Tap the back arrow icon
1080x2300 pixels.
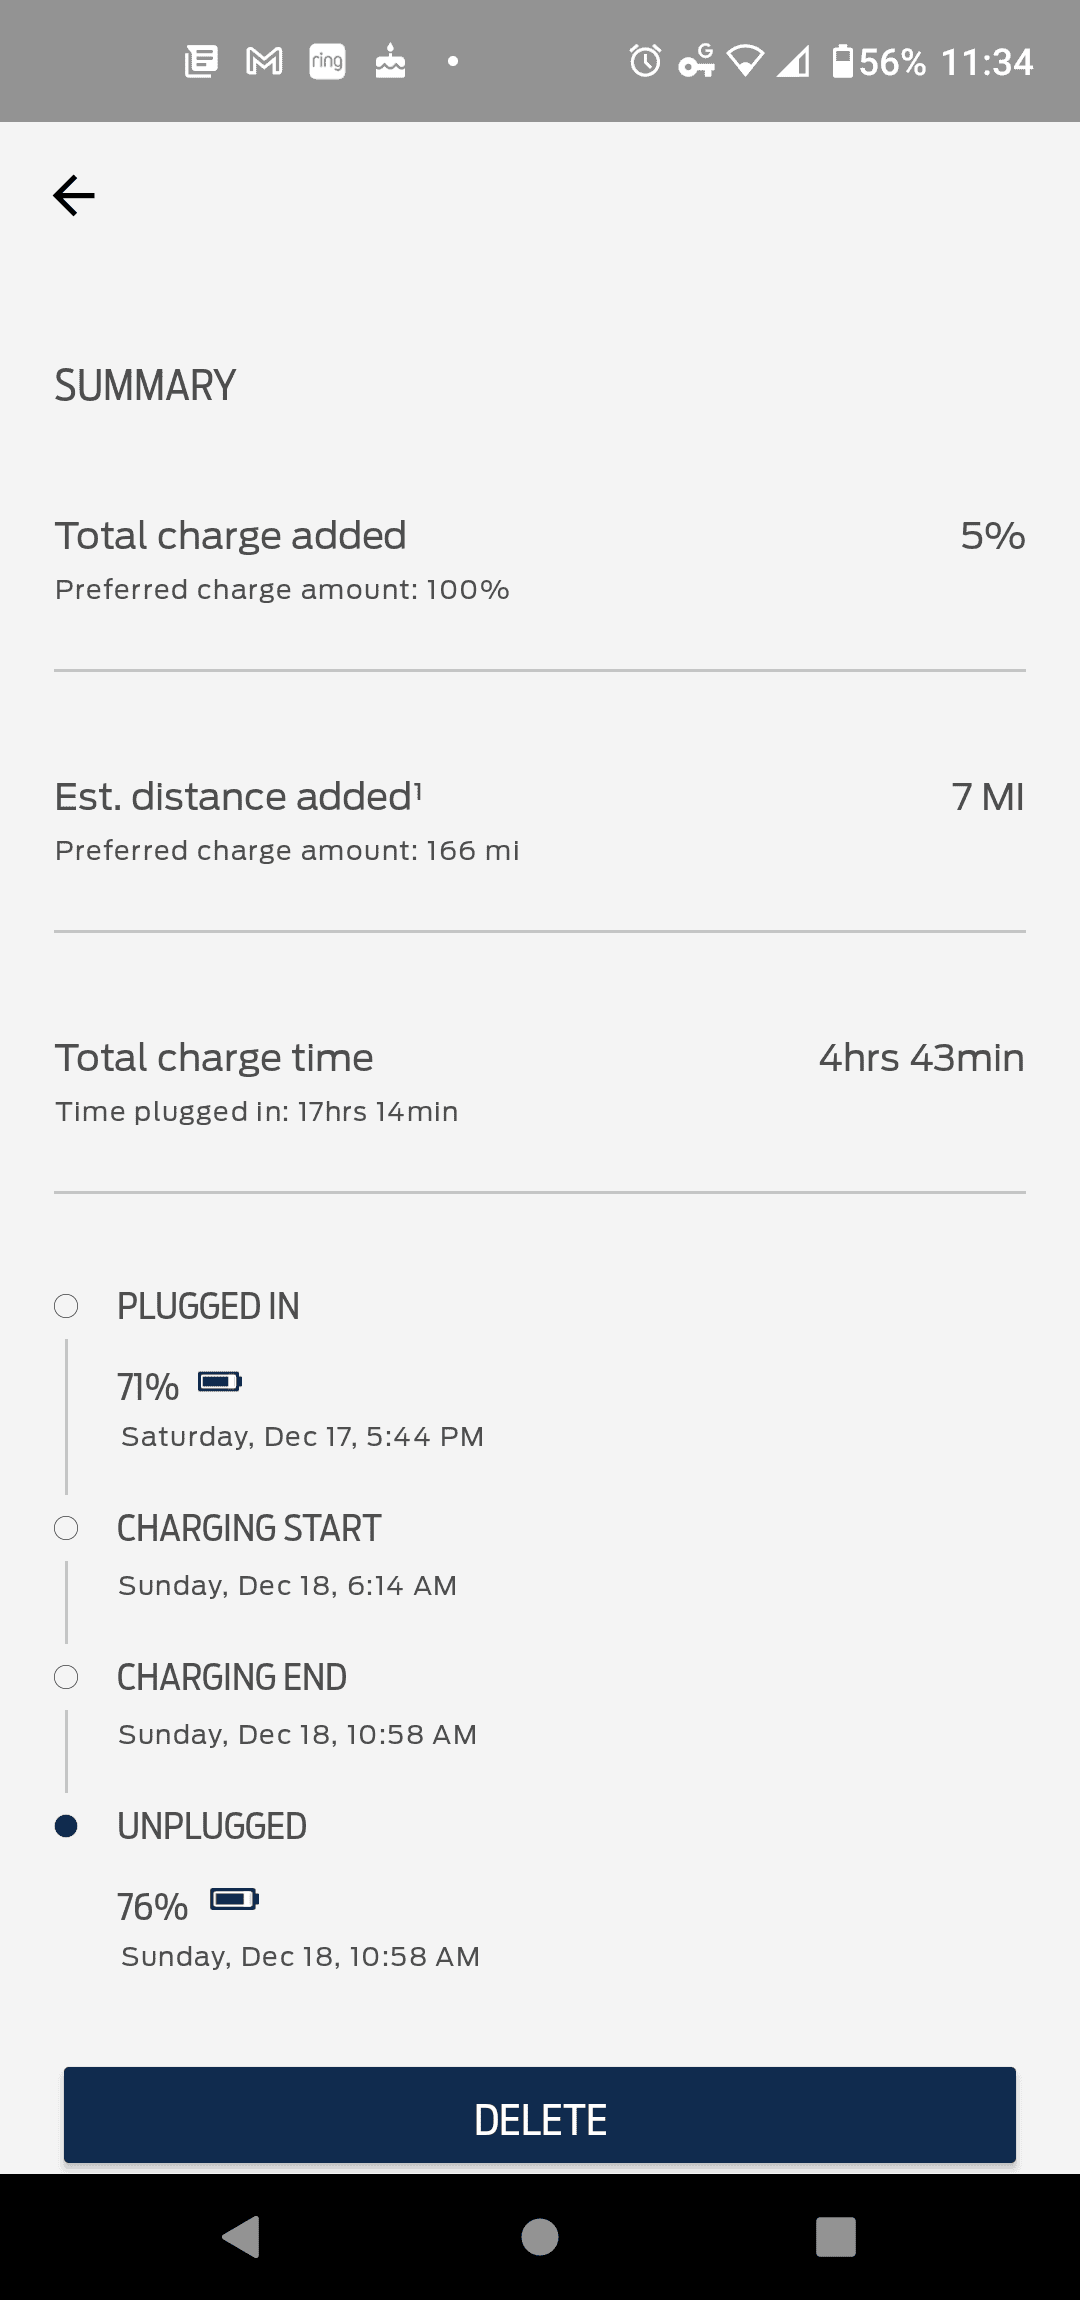click(x=74, y=195)
